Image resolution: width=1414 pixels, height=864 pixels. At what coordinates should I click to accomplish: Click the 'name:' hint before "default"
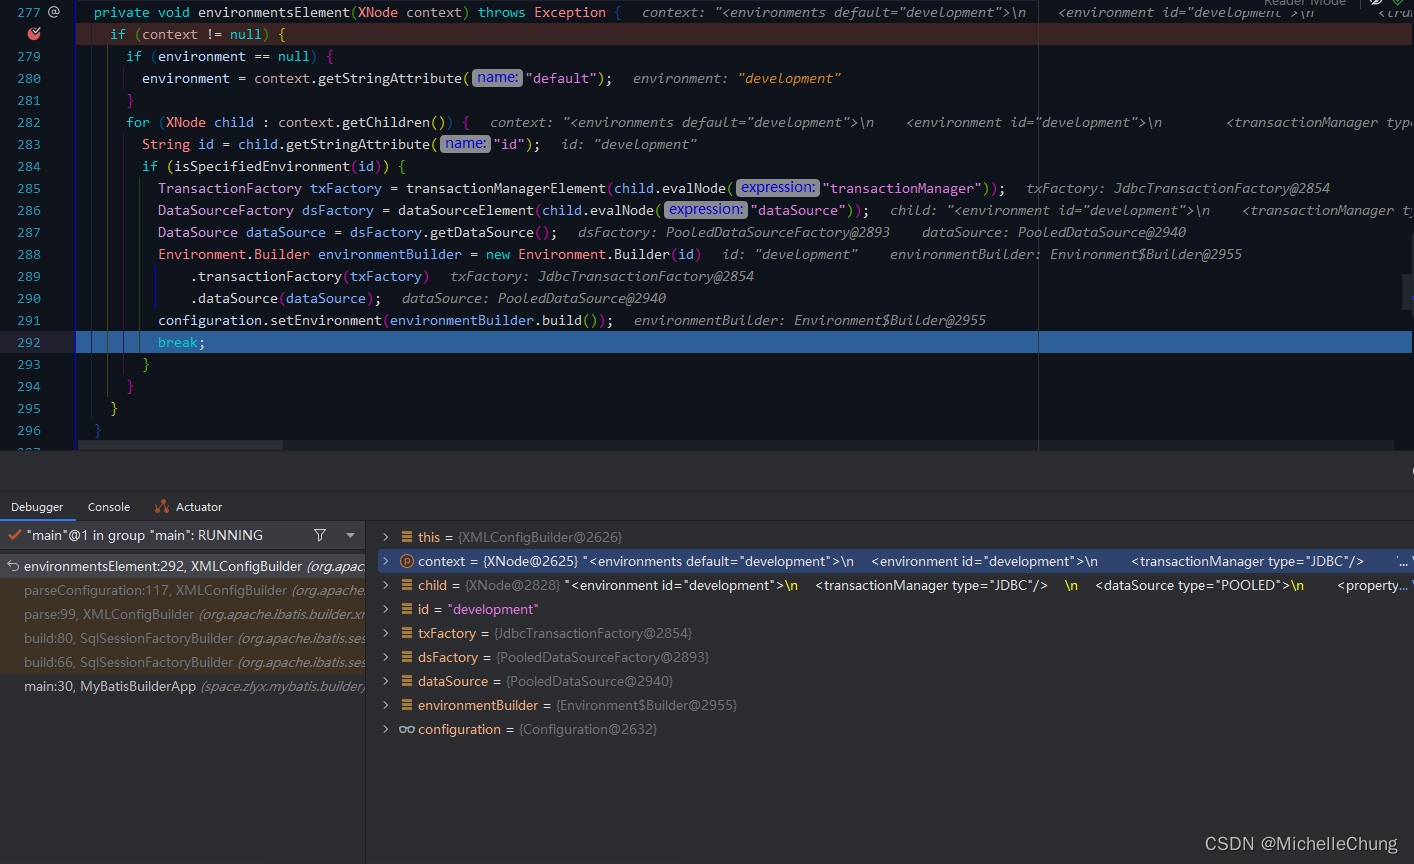click(498, 78)
